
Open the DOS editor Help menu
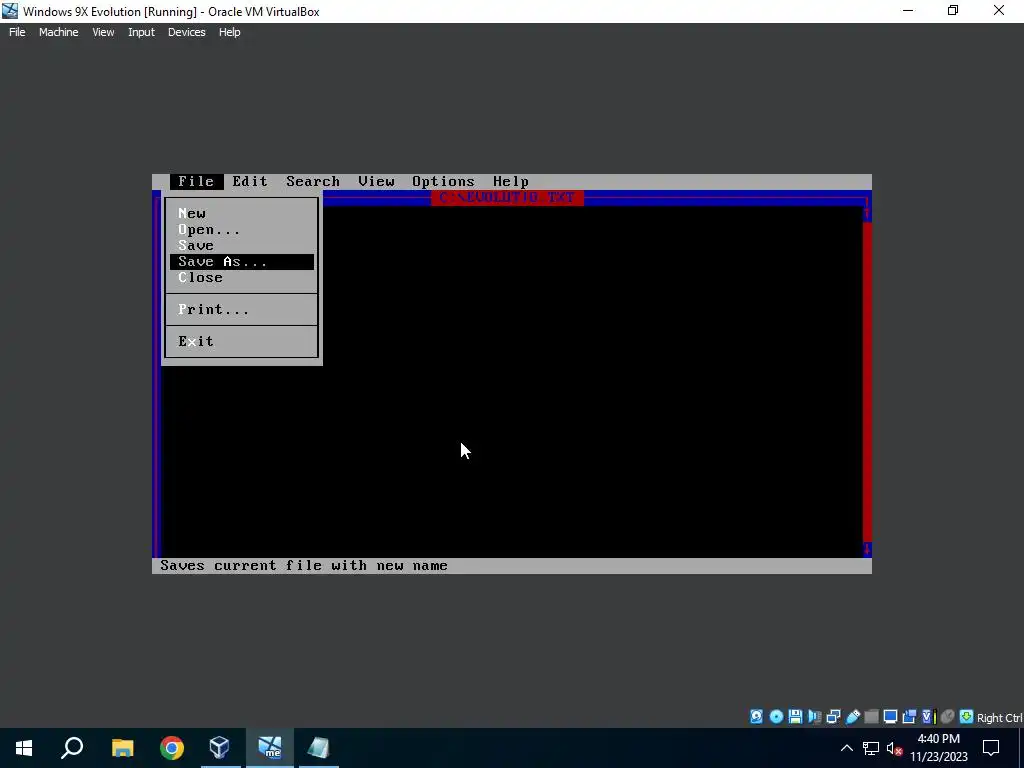pos(511,182)
